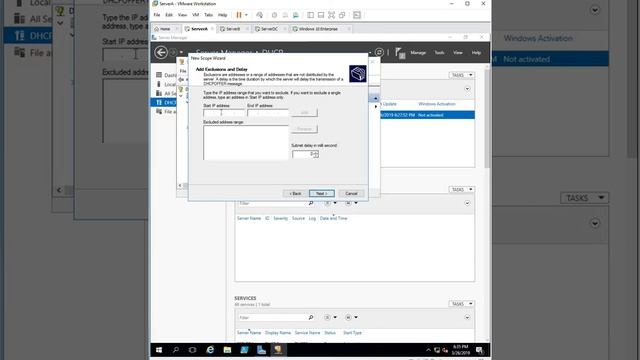The height and width of the screenshot is (360, 640).
Task: Open the Server Manager header Help menu
Action: pos(476,53)
